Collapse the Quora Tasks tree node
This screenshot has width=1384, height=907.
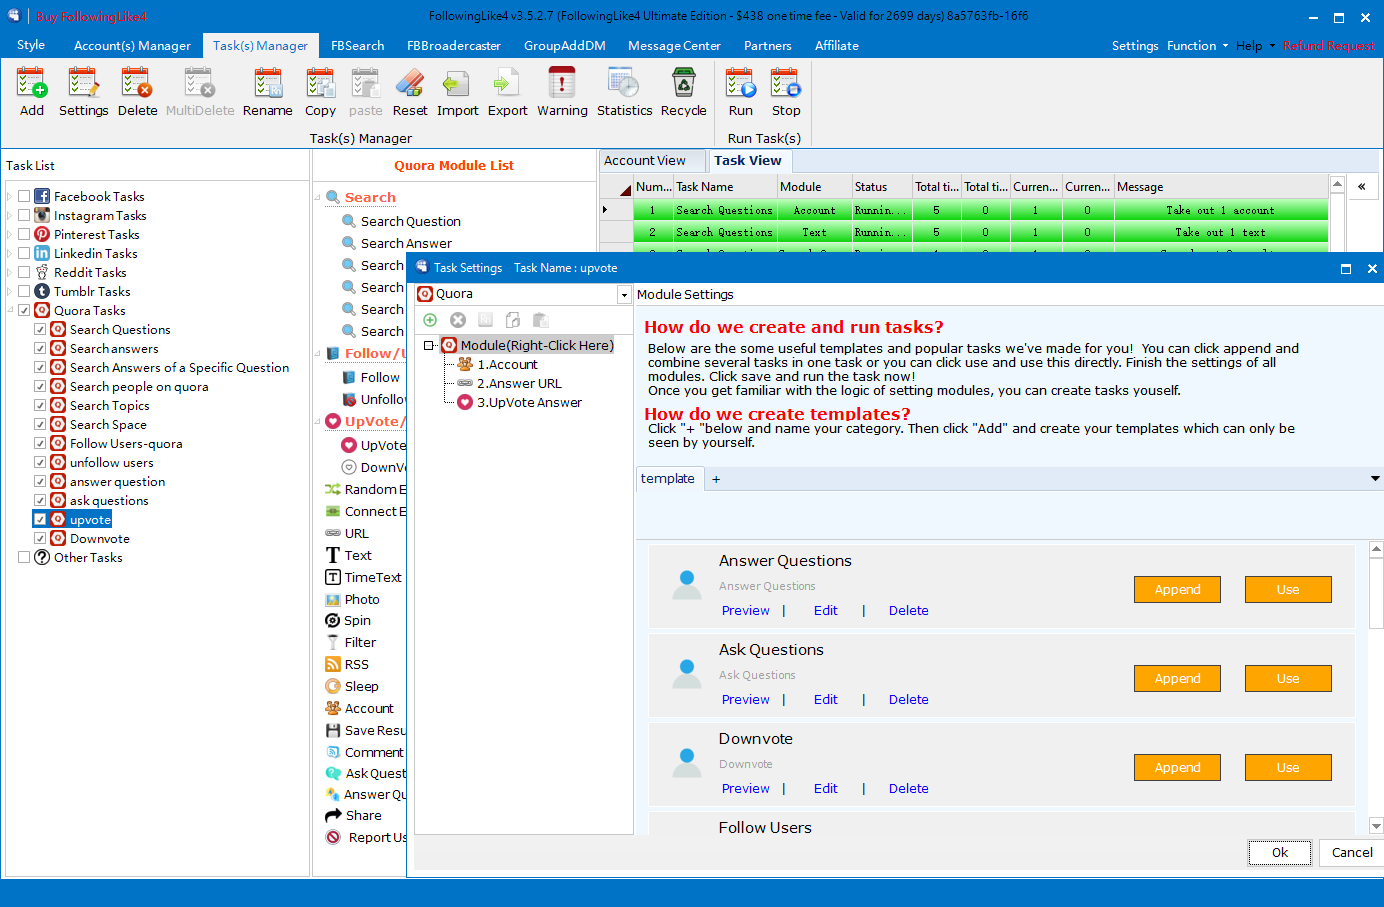coord(10,311)
